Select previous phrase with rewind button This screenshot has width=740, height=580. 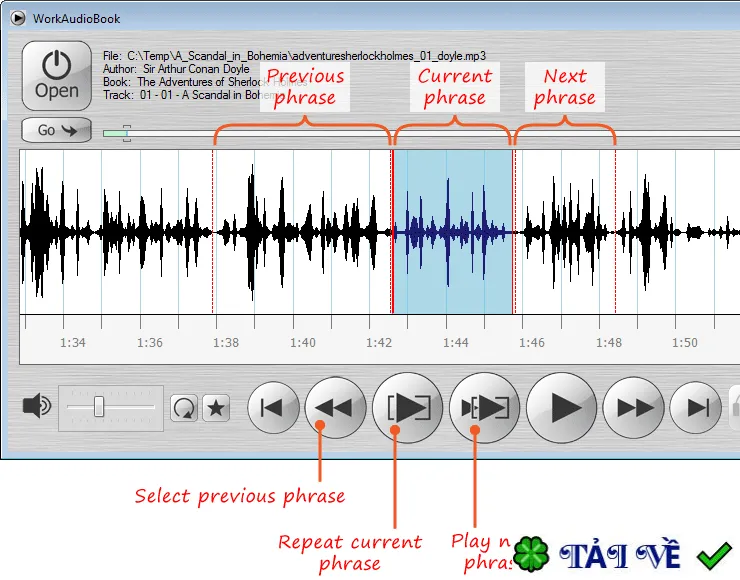(x=336, y=408)
